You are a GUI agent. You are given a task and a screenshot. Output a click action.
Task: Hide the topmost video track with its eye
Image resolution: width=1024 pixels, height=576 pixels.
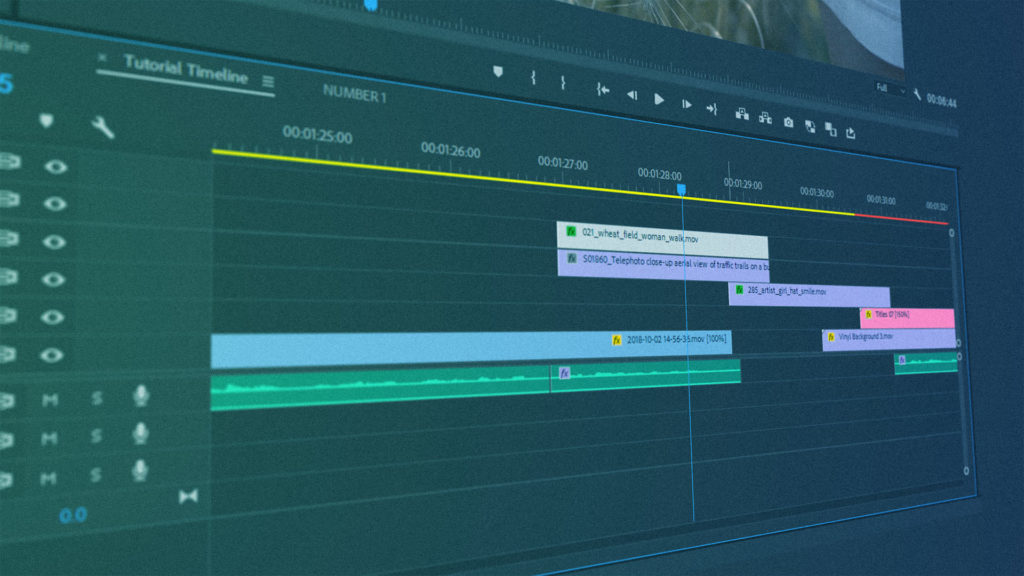[x=56, y=166]
